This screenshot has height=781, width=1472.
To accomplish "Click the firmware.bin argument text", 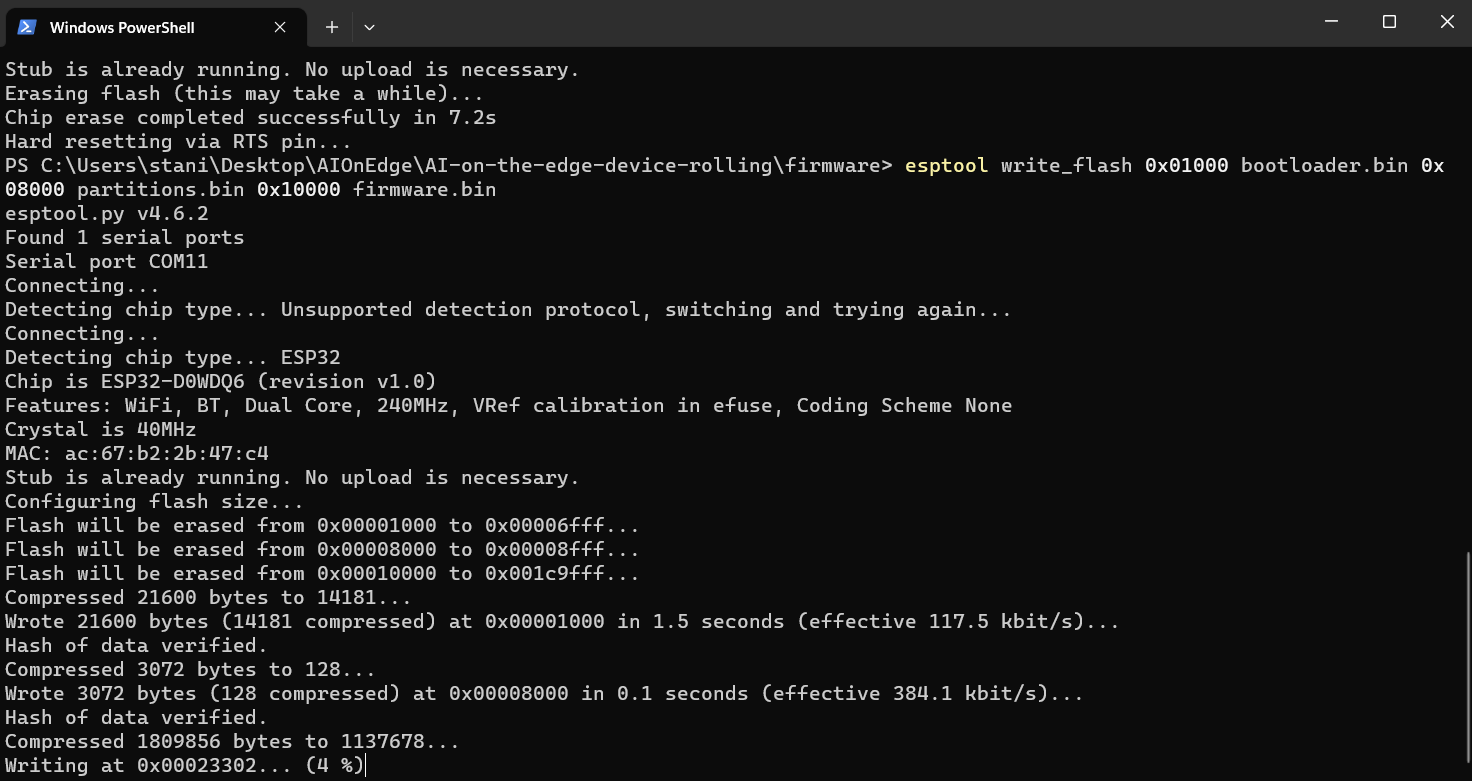I will coord(424,189).
